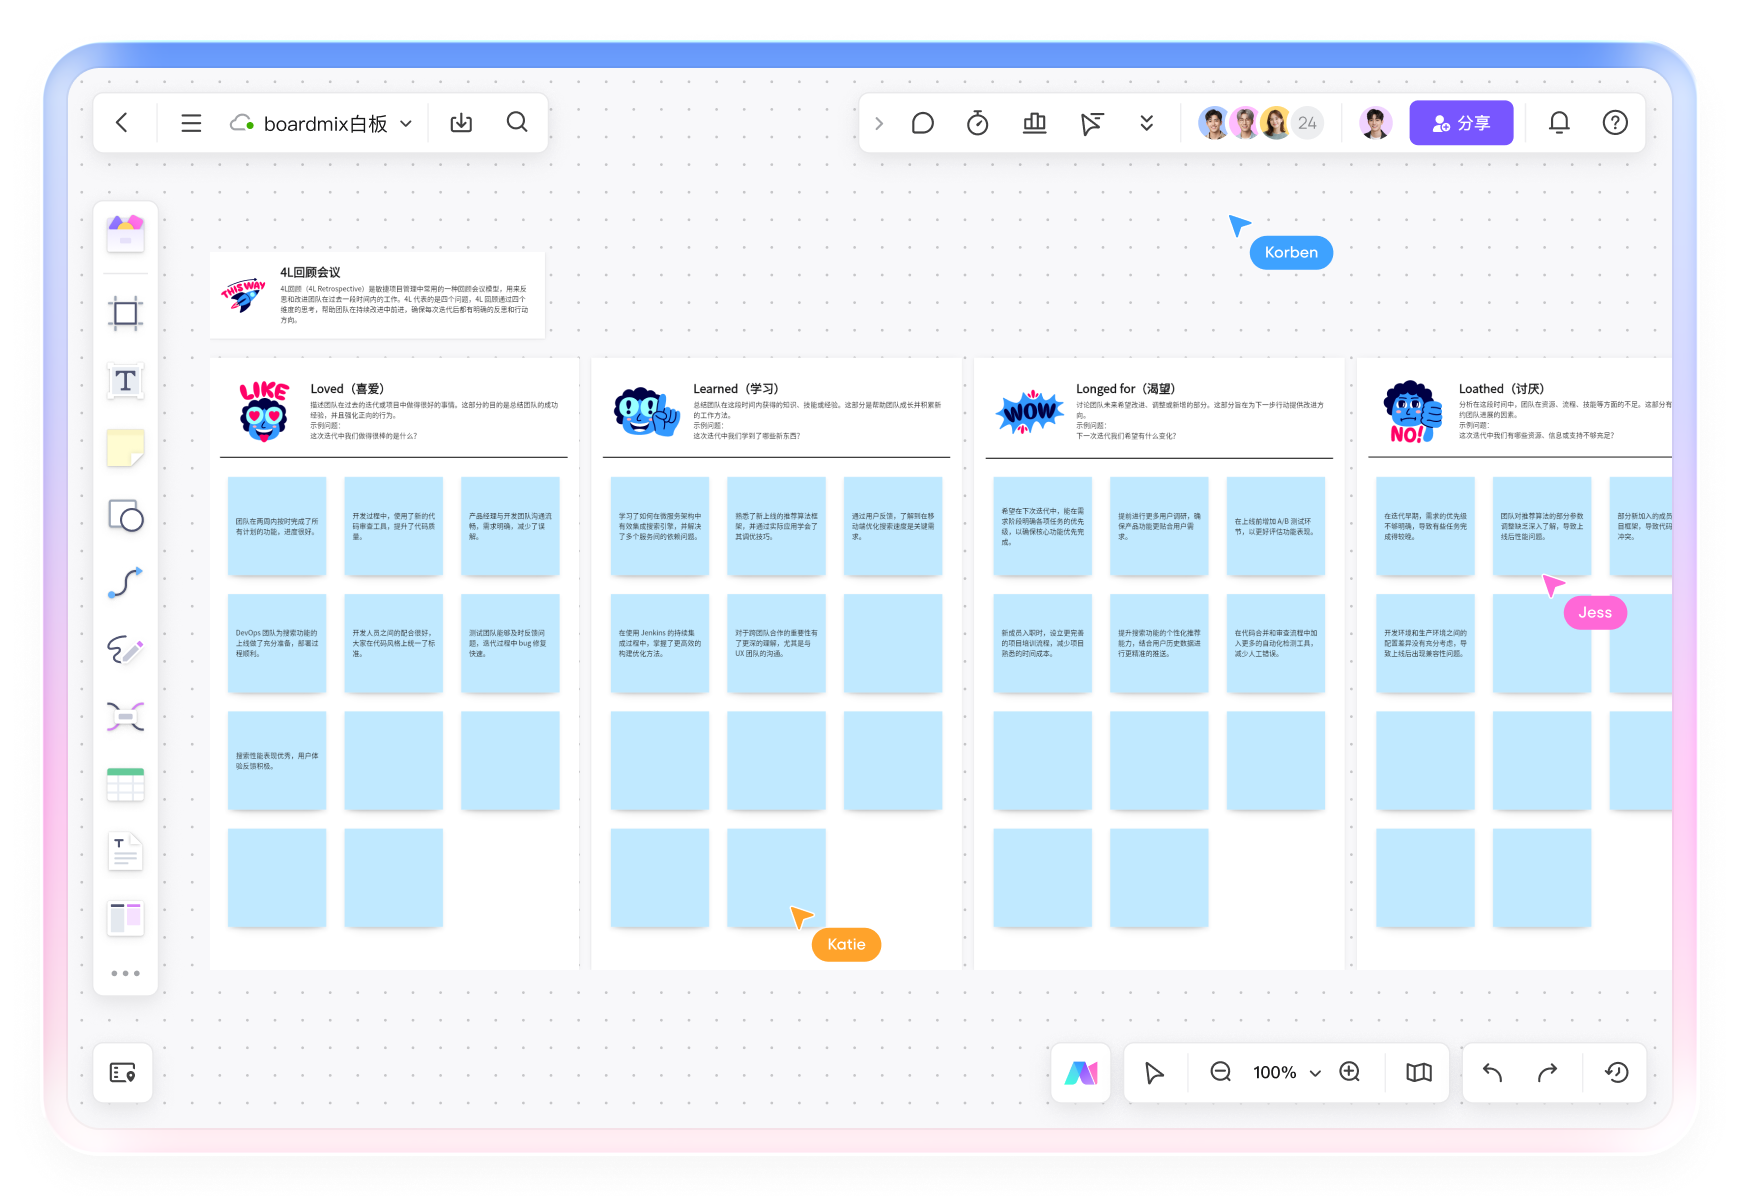Viewport: 1740px width, 1196px height.
Task: Open the mind map tool
Action: click(125, 717)
